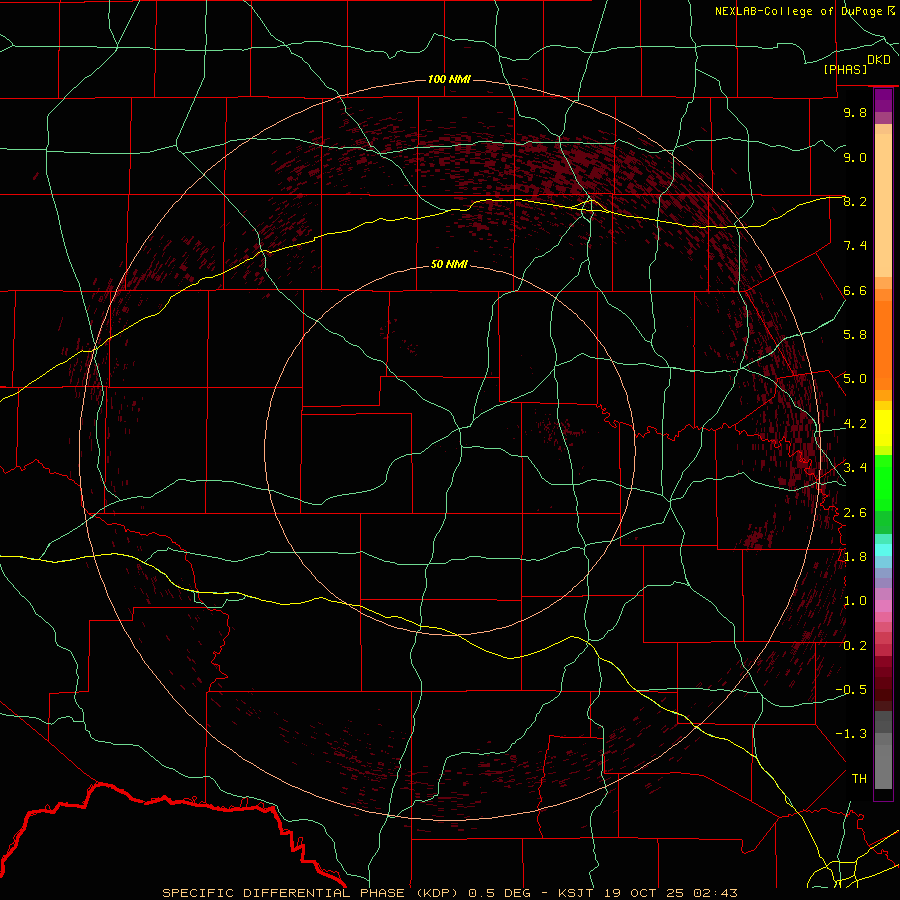Click the 100 NMI range ring label
This screenshot has width=900, height=900.
pyautogui.click(x=449, y=79)
